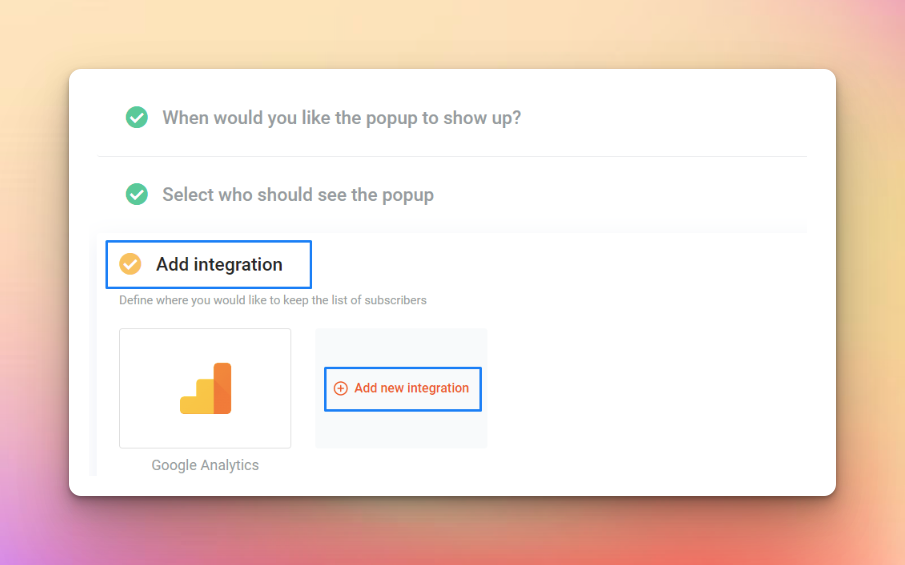Click the word 'popup' in the first step heading
This screenshot has width=905, height=565.
(x=391, y=118)
